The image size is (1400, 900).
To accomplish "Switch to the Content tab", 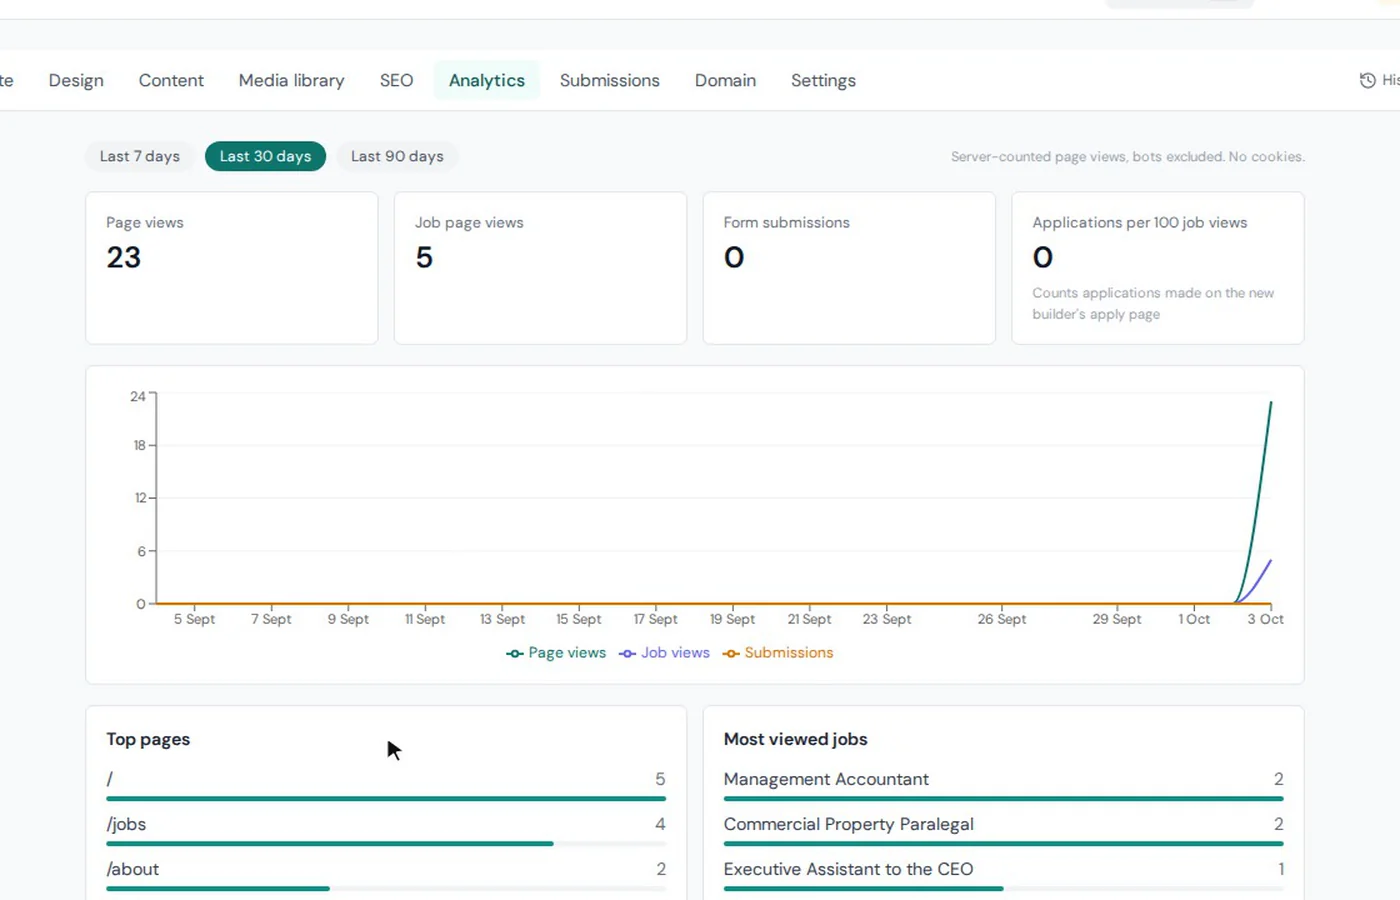I will (171, 80).
